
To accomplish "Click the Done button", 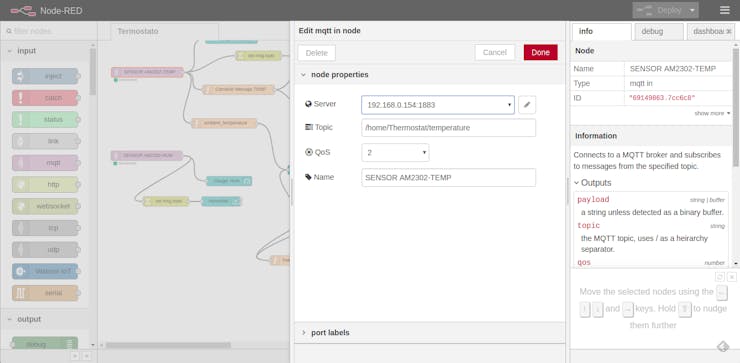I will pyautogui.click(x=540, y=52).
